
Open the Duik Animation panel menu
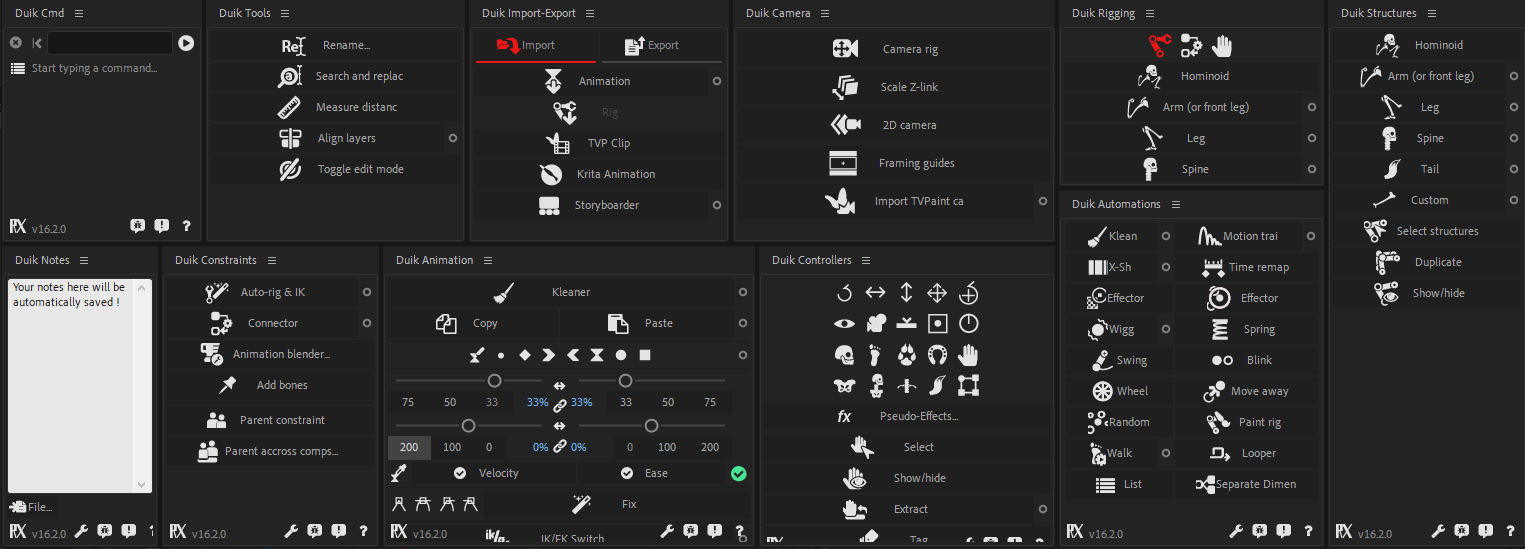coord(487,260)
